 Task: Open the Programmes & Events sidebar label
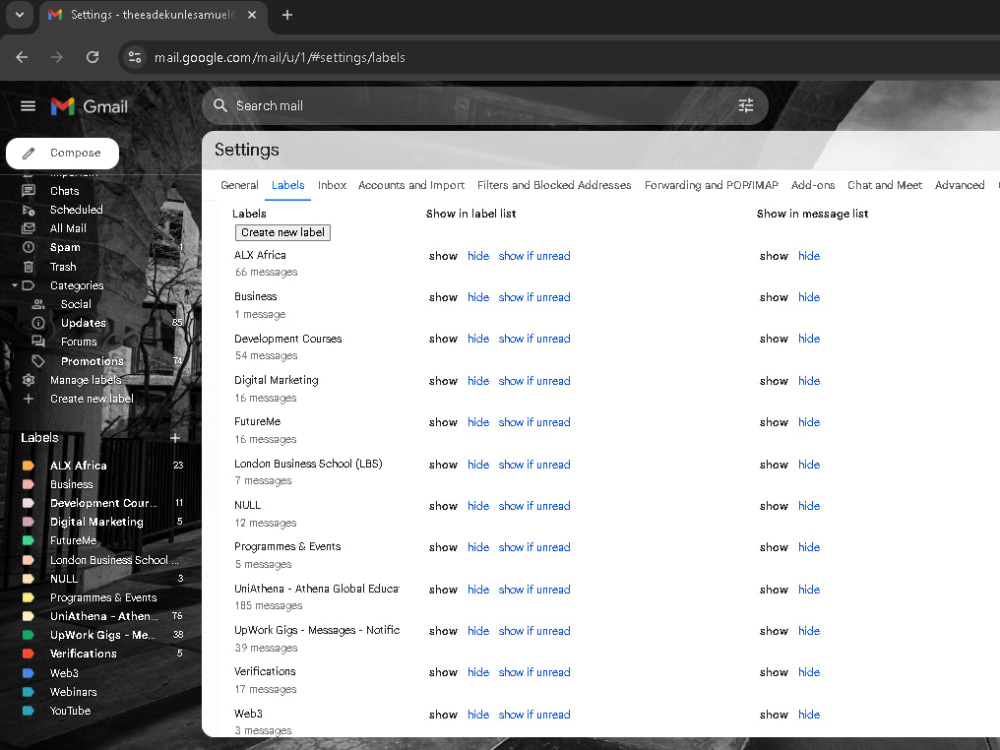click(x=102, y=598)
